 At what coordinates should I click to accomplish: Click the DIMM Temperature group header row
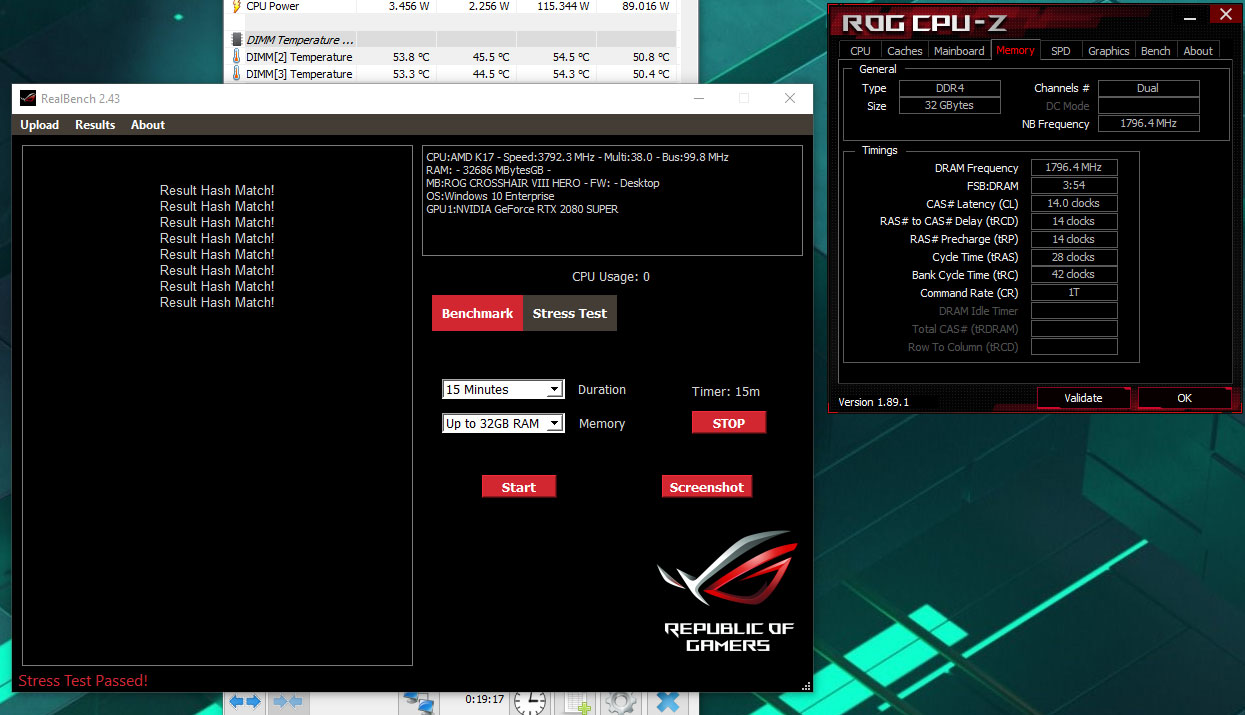[x=451, y=40]
